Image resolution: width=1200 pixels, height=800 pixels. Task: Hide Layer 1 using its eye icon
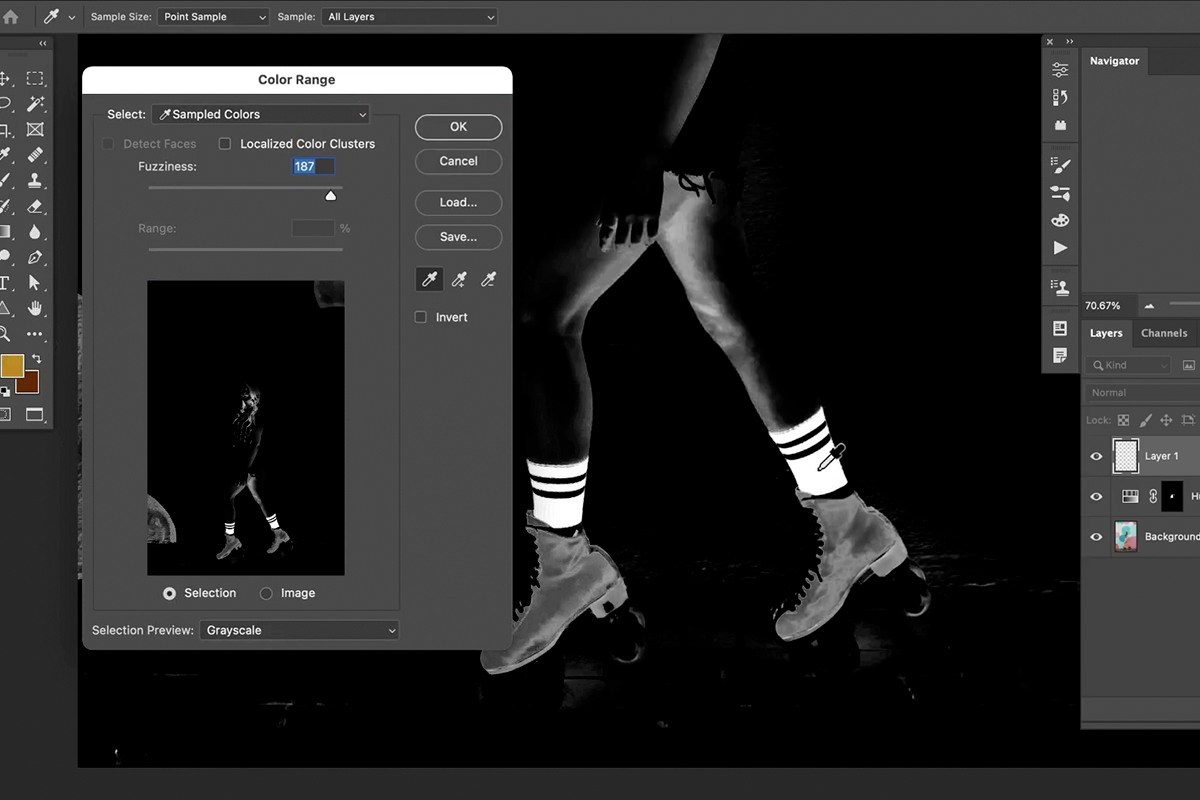pos(1096,456)
